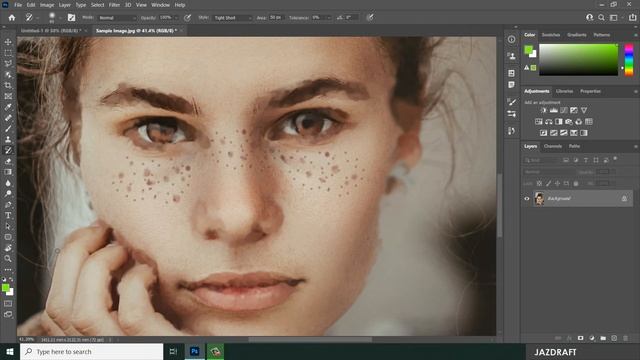Select the Rectangular Marquee tool
Viewport: 640px width, 360px height.
pyautogui.click(x=8, y=53)
